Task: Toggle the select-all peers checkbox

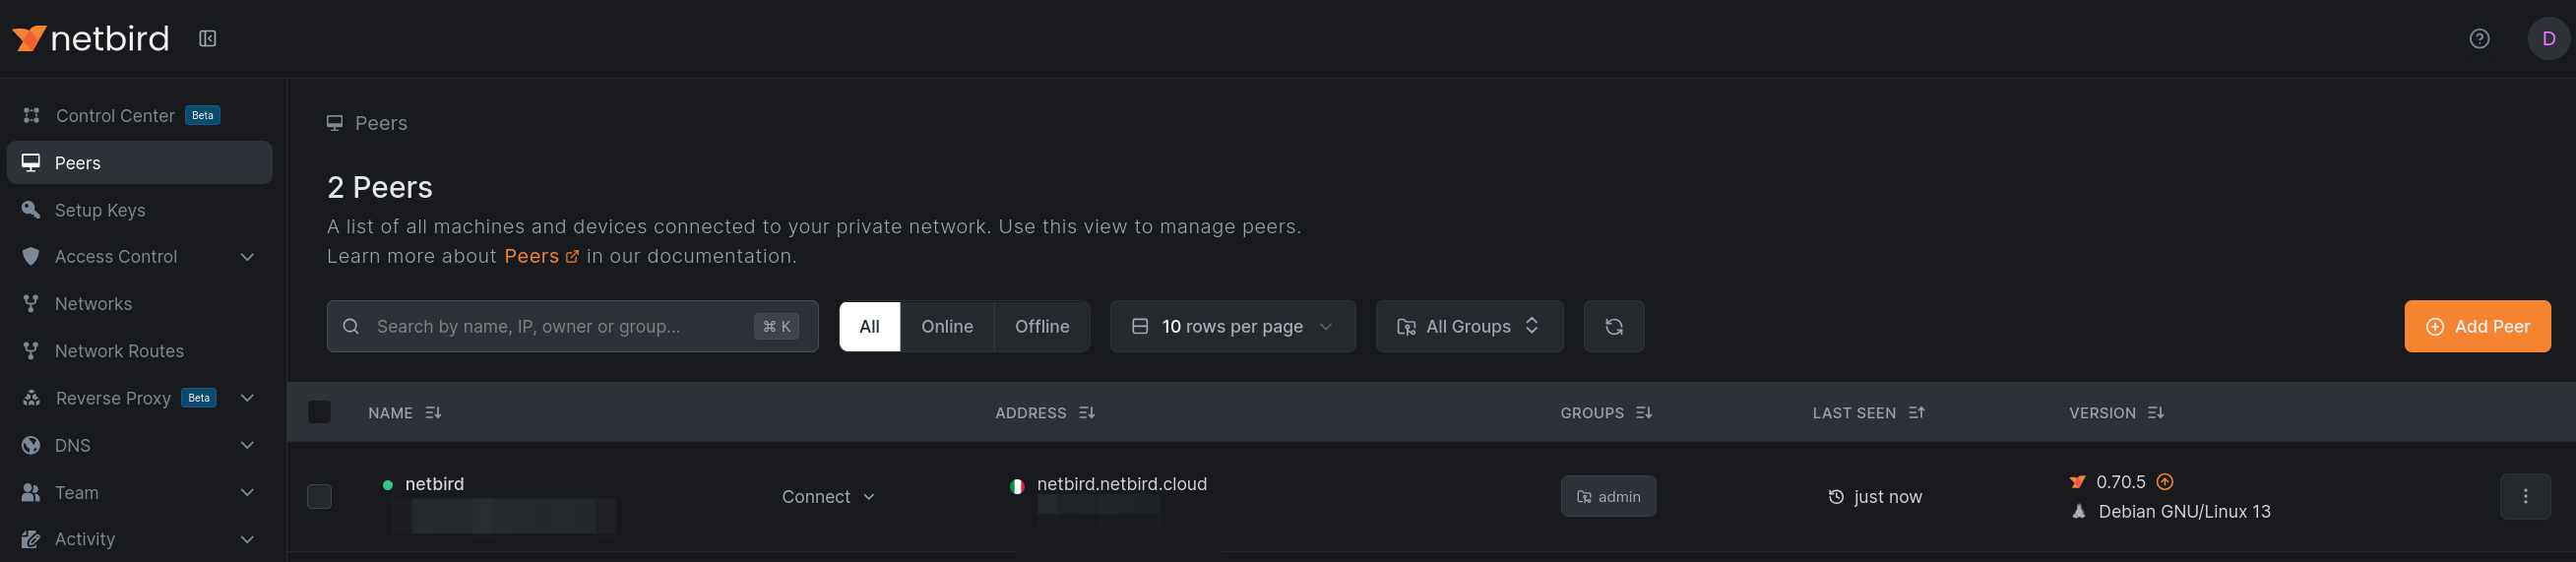Action: click(319, 412)
